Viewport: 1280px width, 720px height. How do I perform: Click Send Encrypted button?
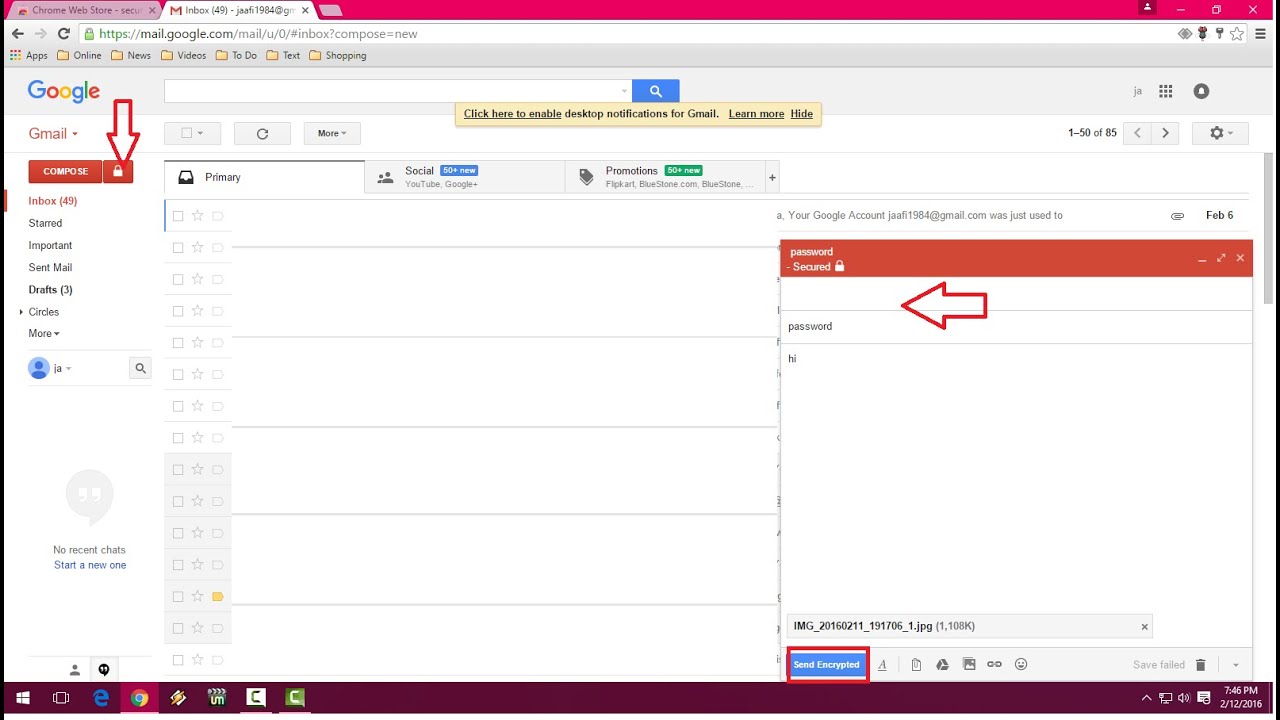(x=826, y=665)
